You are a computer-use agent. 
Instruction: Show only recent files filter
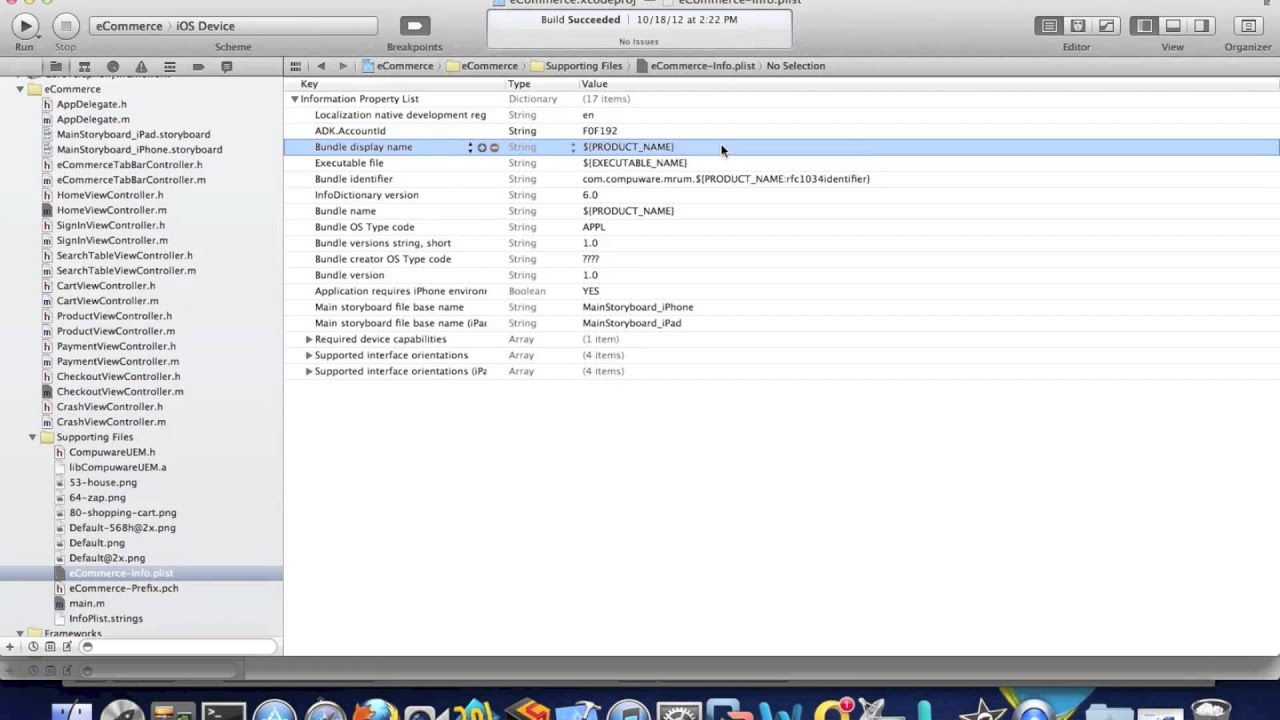tap(33, 647)
